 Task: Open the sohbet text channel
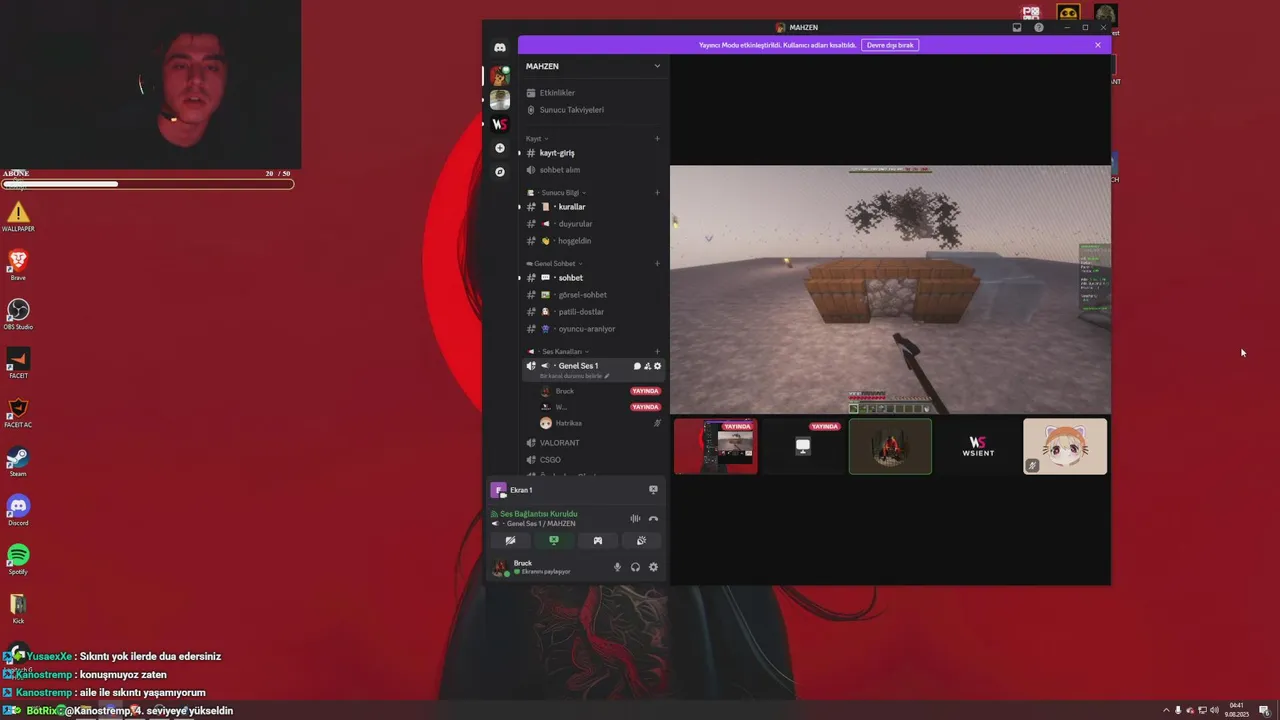(x=593, y=278)
